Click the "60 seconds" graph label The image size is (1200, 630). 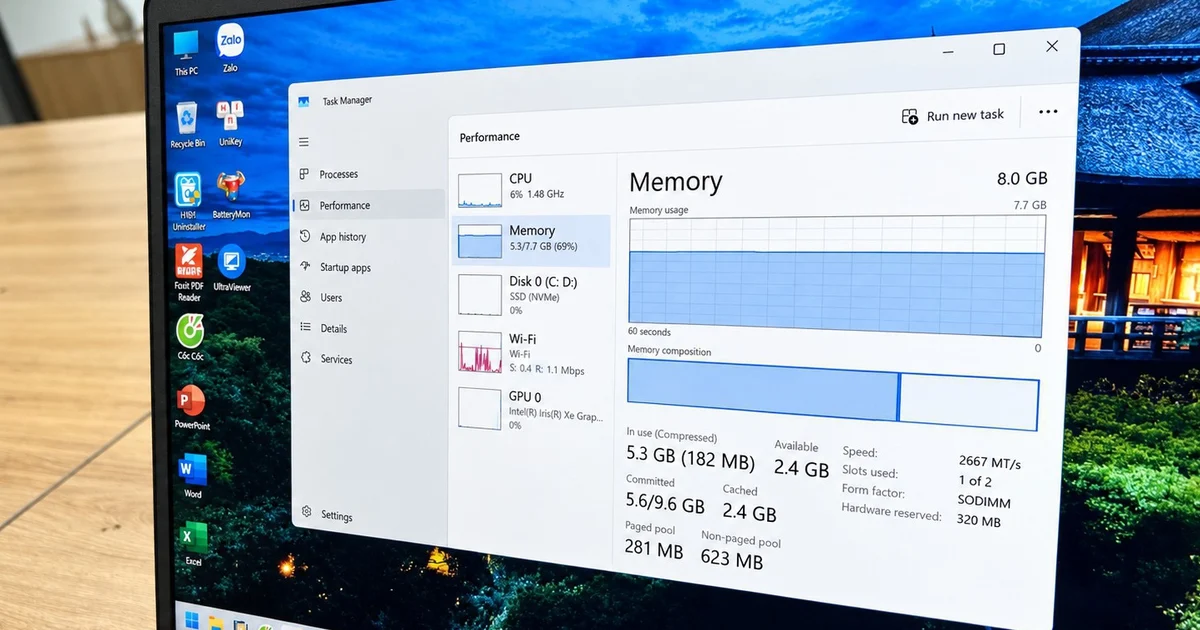pyautogui.click(x=649, y=332)
